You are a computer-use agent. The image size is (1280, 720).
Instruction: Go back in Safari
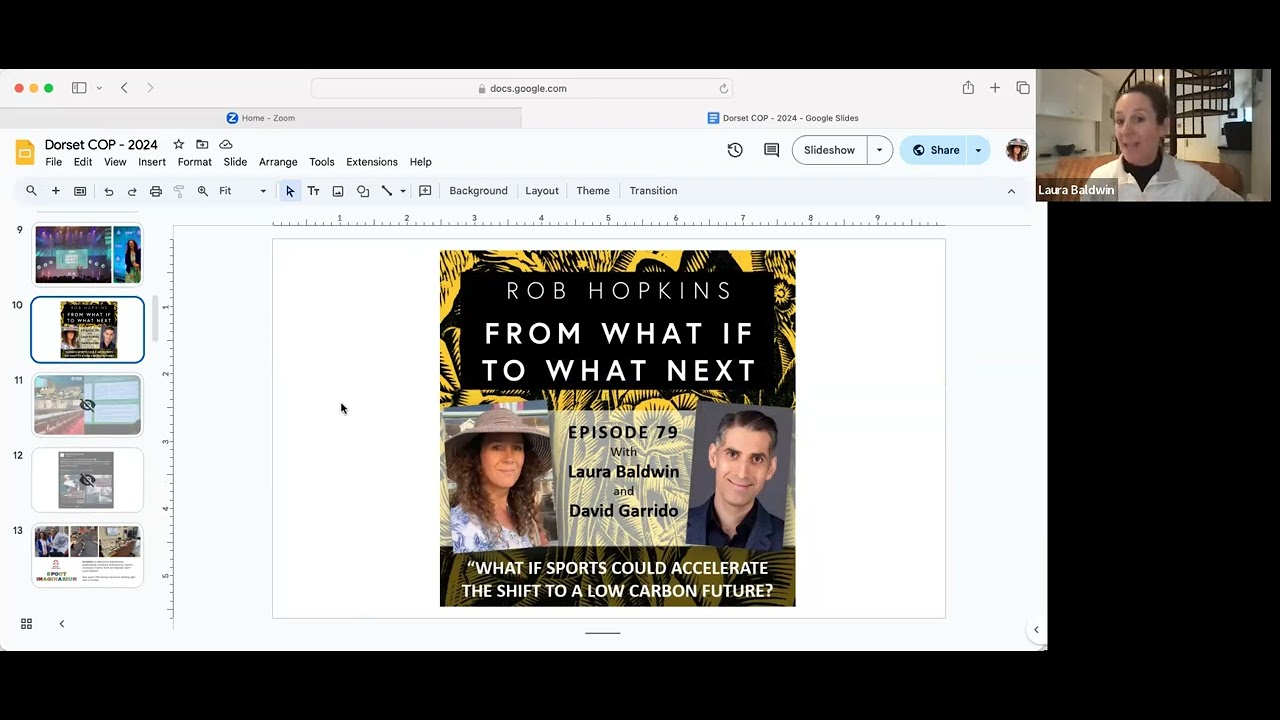pyautogui.click(x=124, y=88)
